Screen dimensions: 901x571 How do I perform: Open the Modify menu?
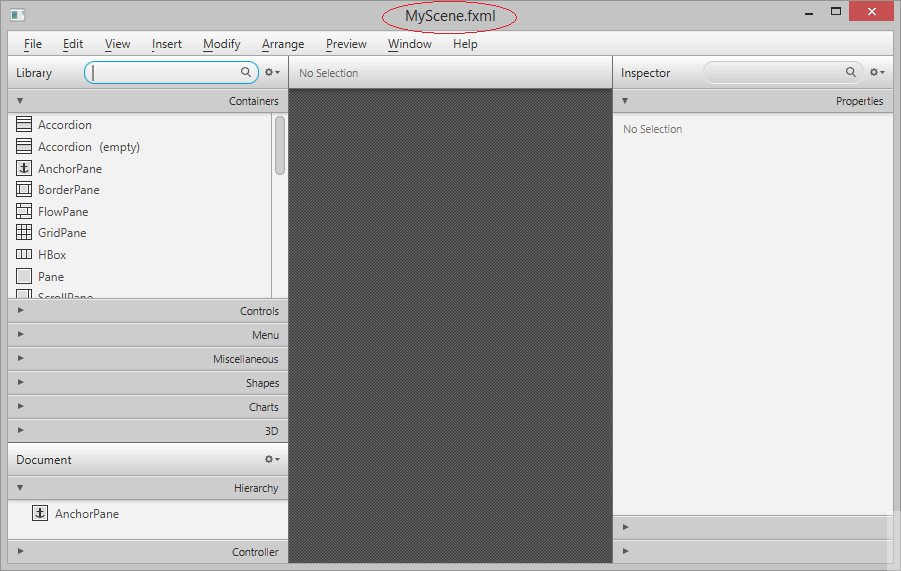pos(221,44)
